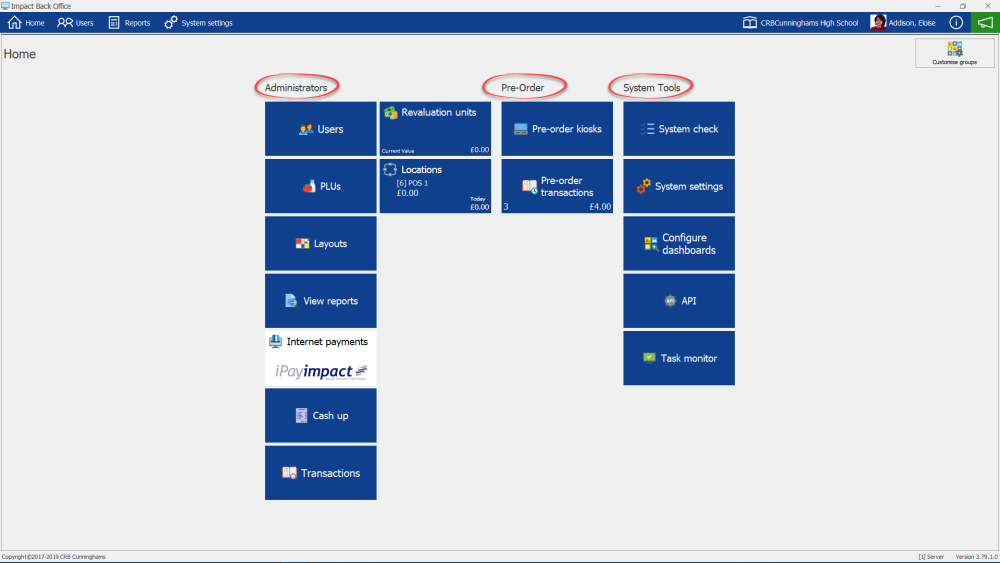Screen dimensions: 1000x563
Task: Click the System check checklist icon
Action: 647,129
